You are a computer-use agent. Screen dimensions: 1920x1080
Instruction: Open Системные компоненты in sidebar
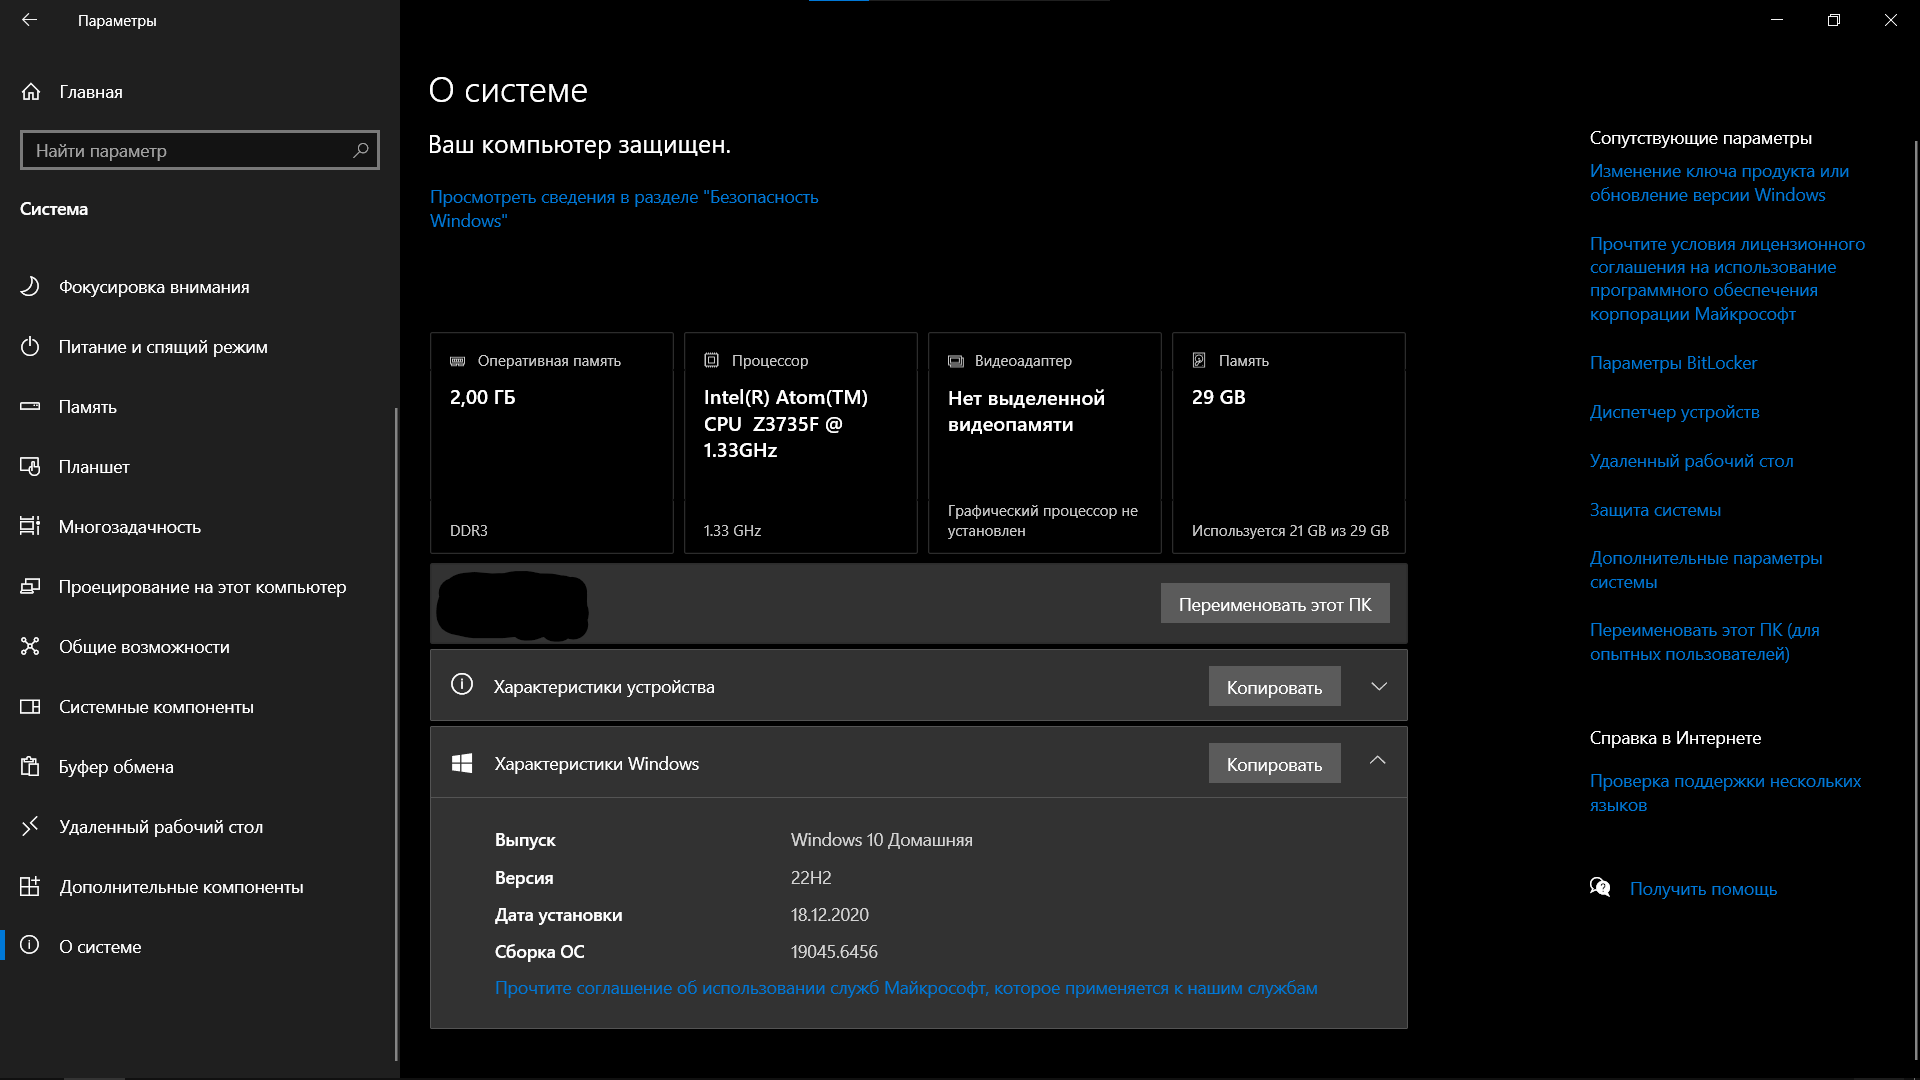pyautogui.click(x=156, y=707)
